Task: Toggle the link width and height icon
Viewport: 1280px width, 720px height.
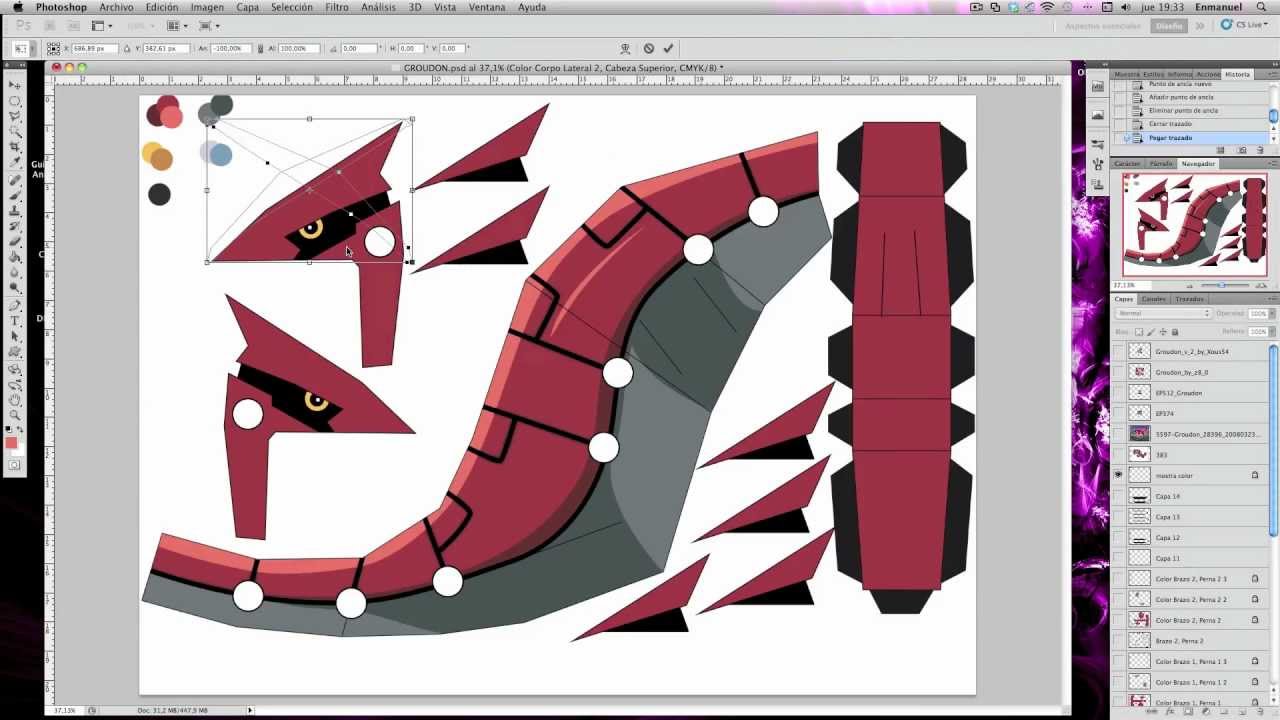Action: coord(260,48)
